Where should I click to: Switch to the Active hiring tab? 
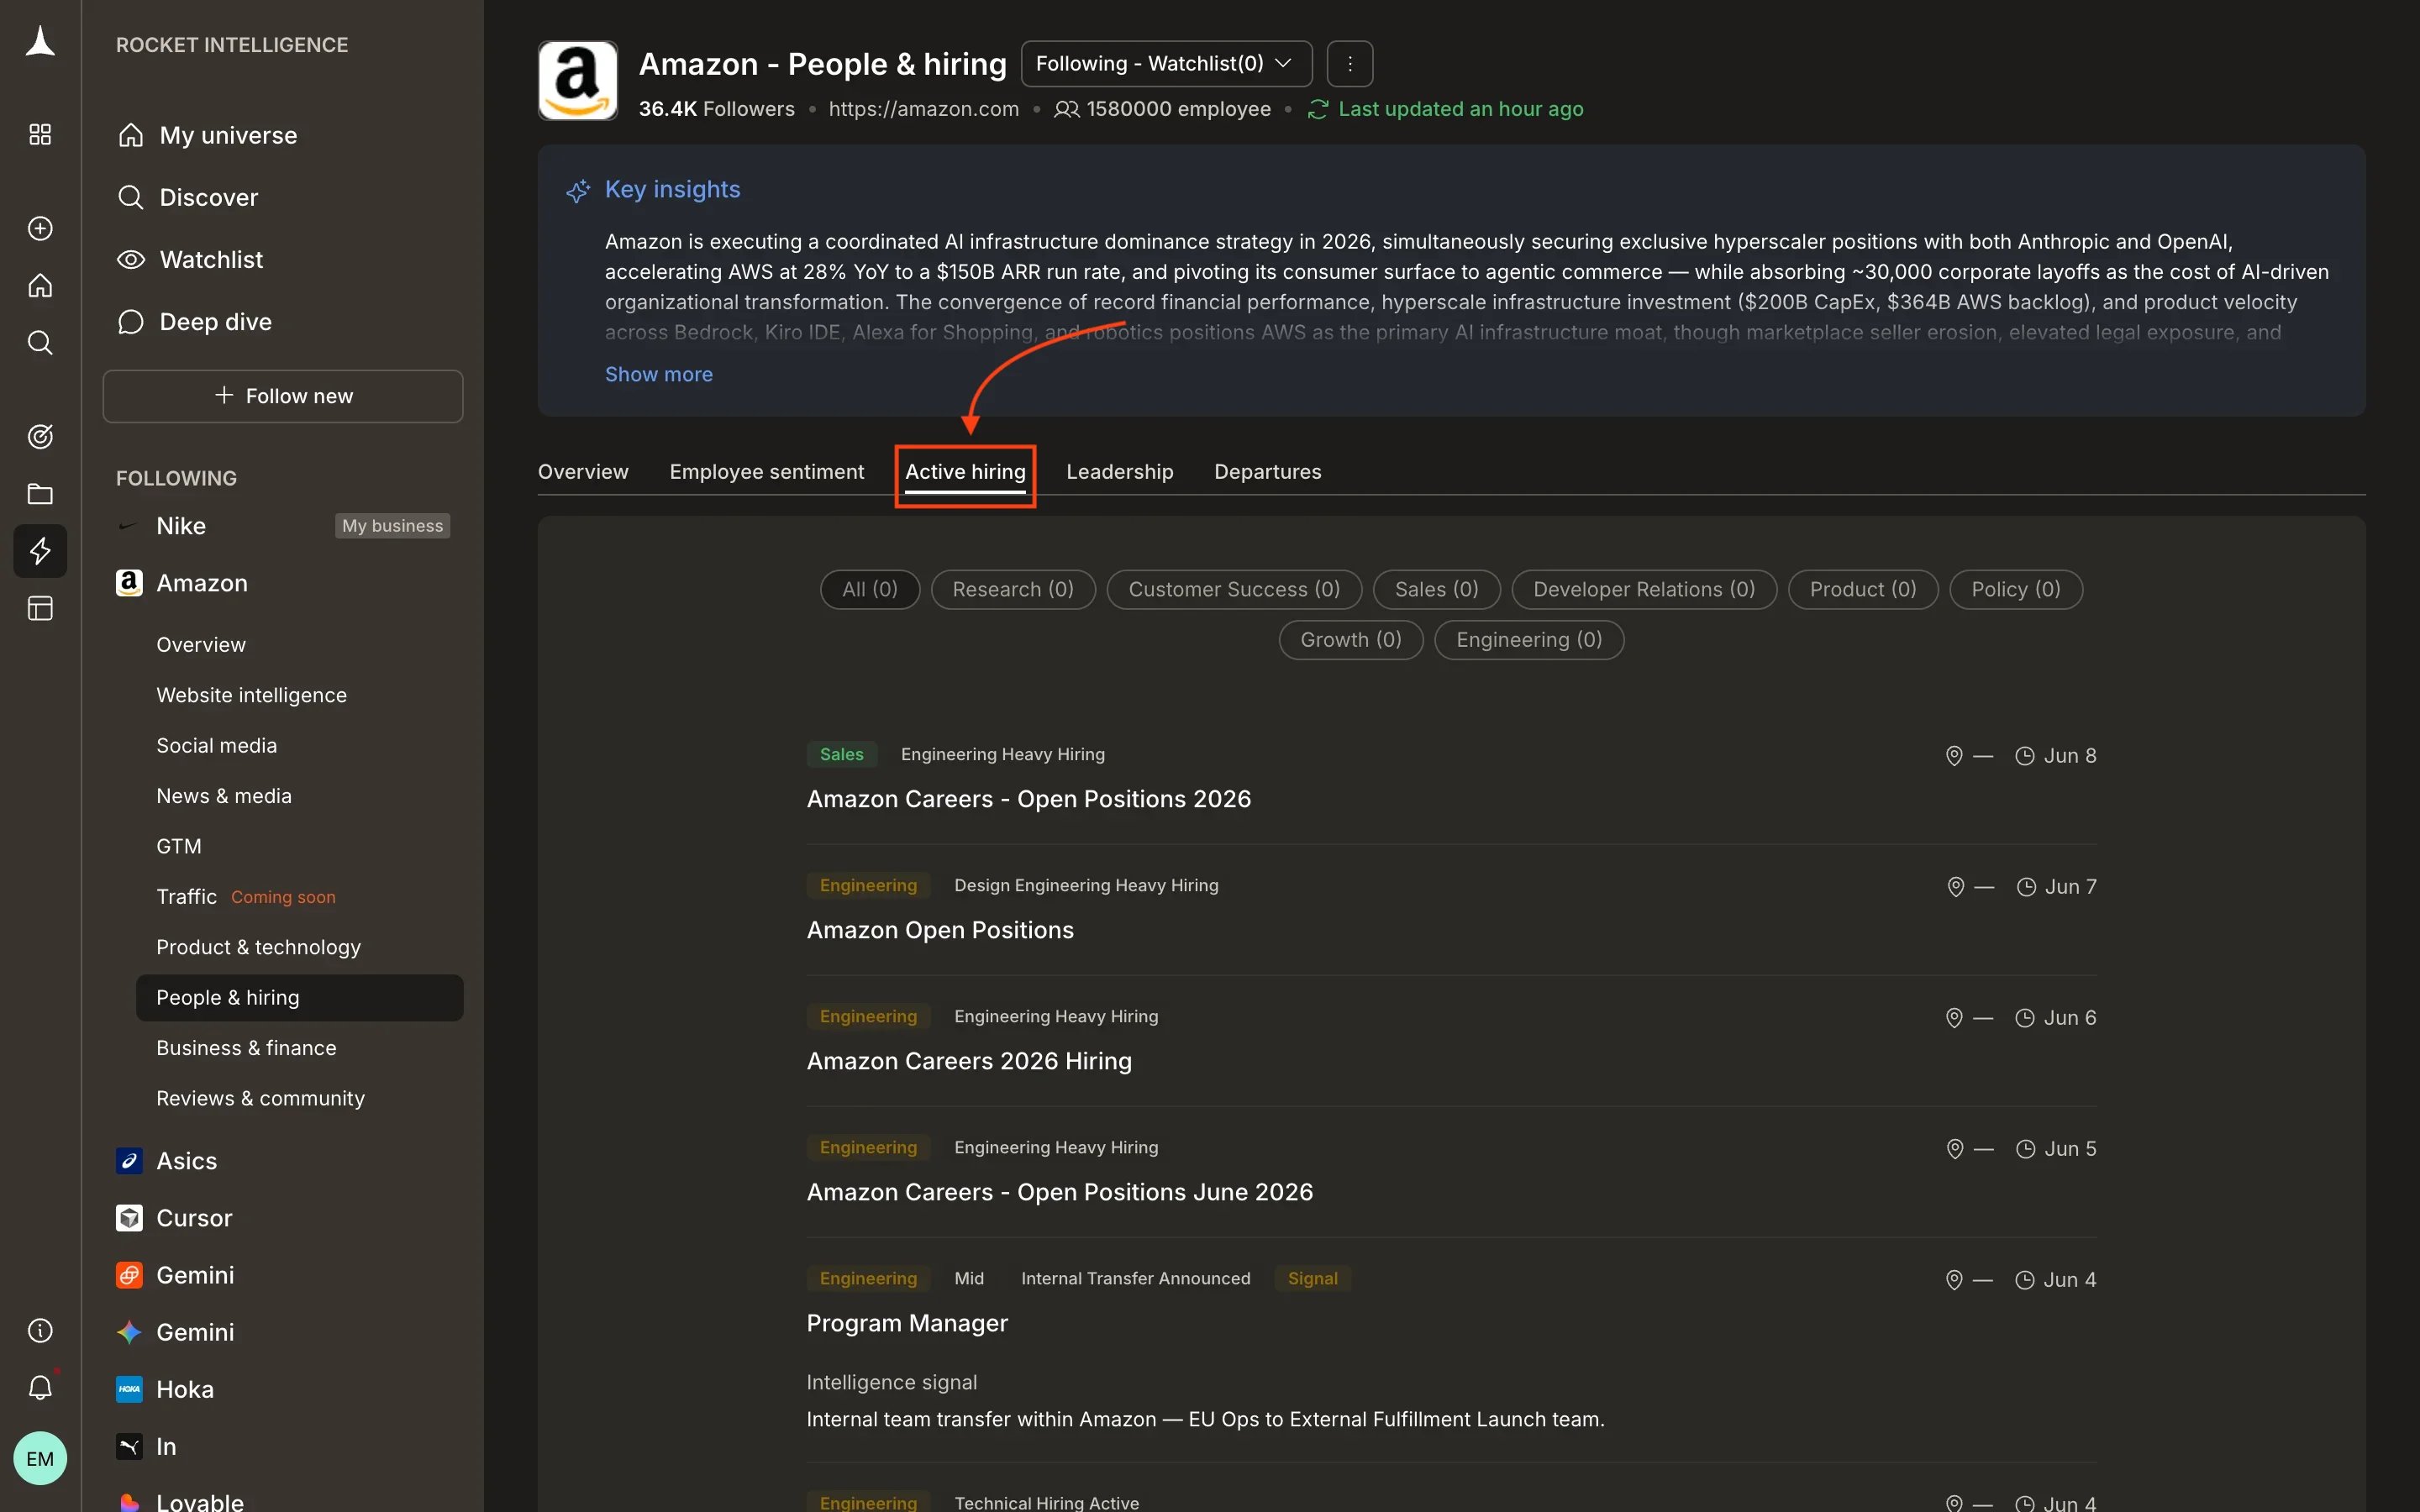click(965, 472)
